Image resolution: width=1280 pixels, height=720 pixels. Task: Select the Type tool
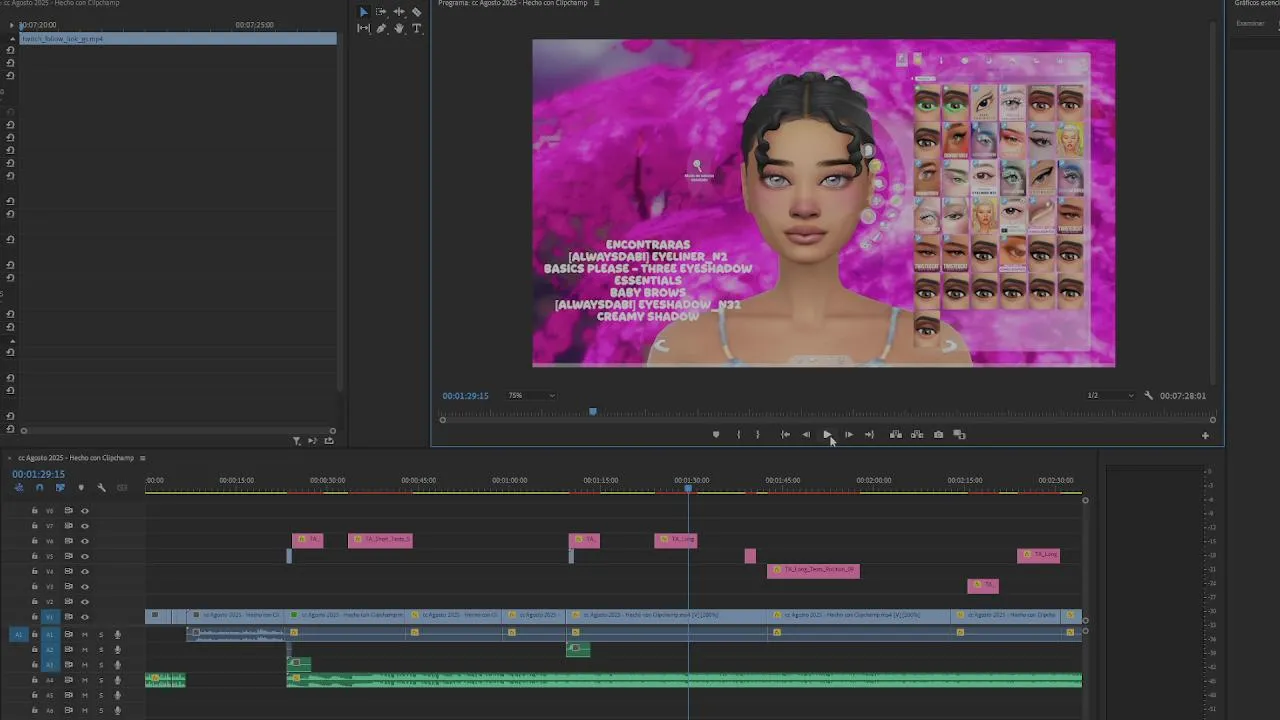point(417,28)
